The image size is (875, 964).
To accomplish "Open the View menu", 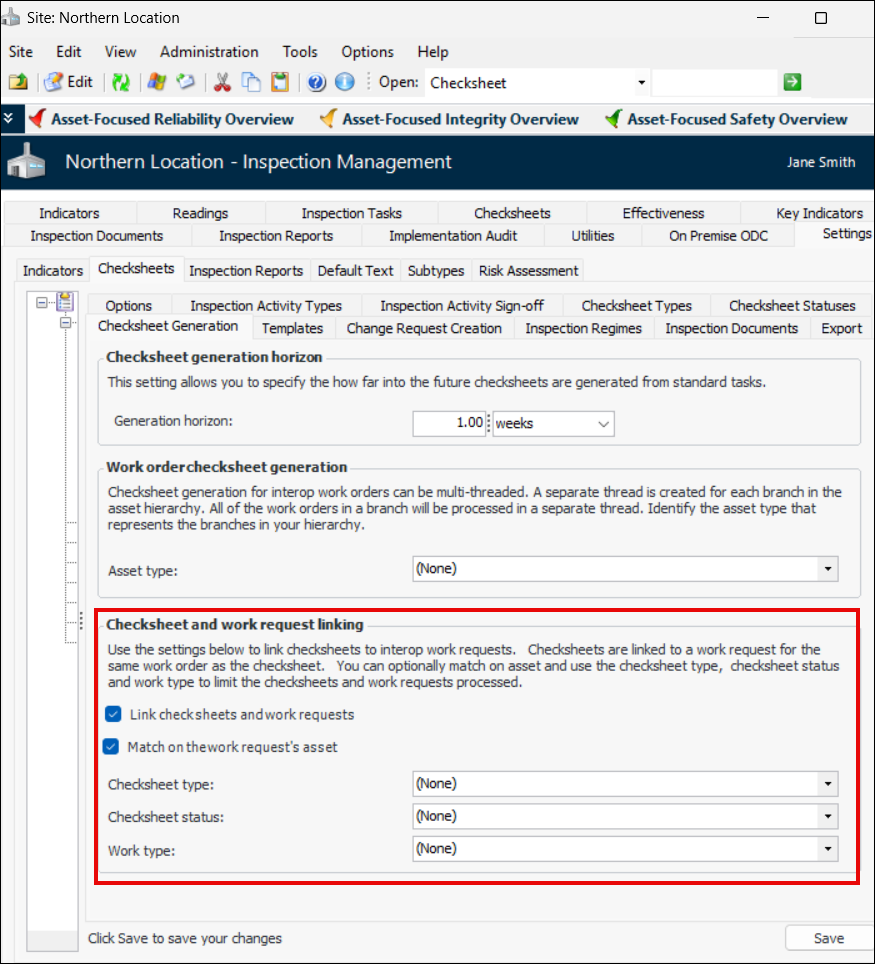I will click(x=120, y=52).
